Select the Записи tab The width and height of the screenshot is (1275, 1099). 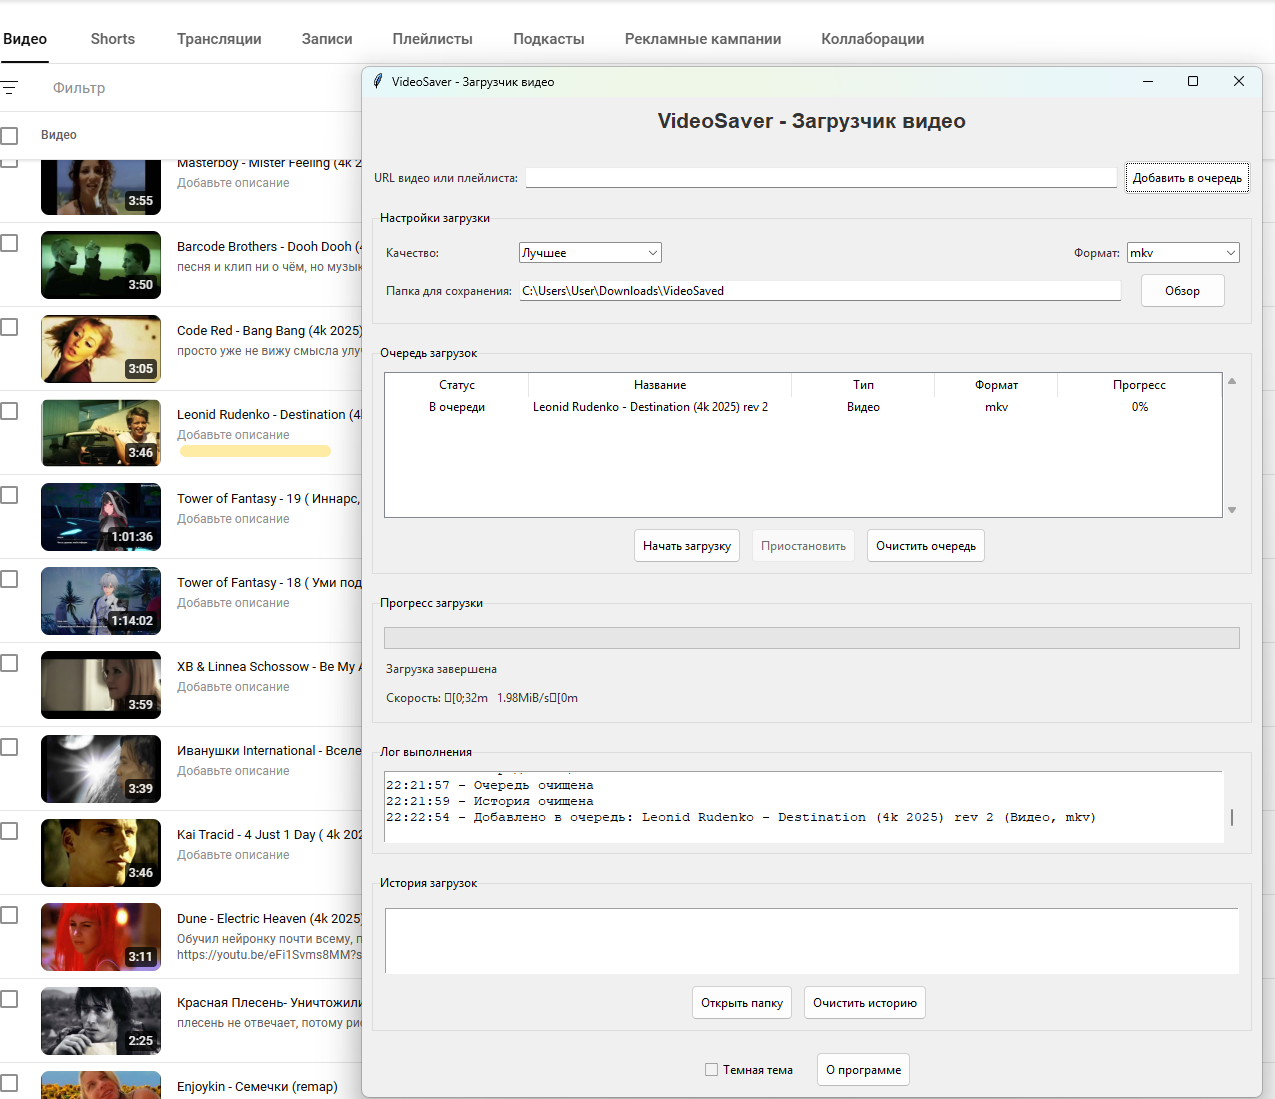[x=327, y=39]
